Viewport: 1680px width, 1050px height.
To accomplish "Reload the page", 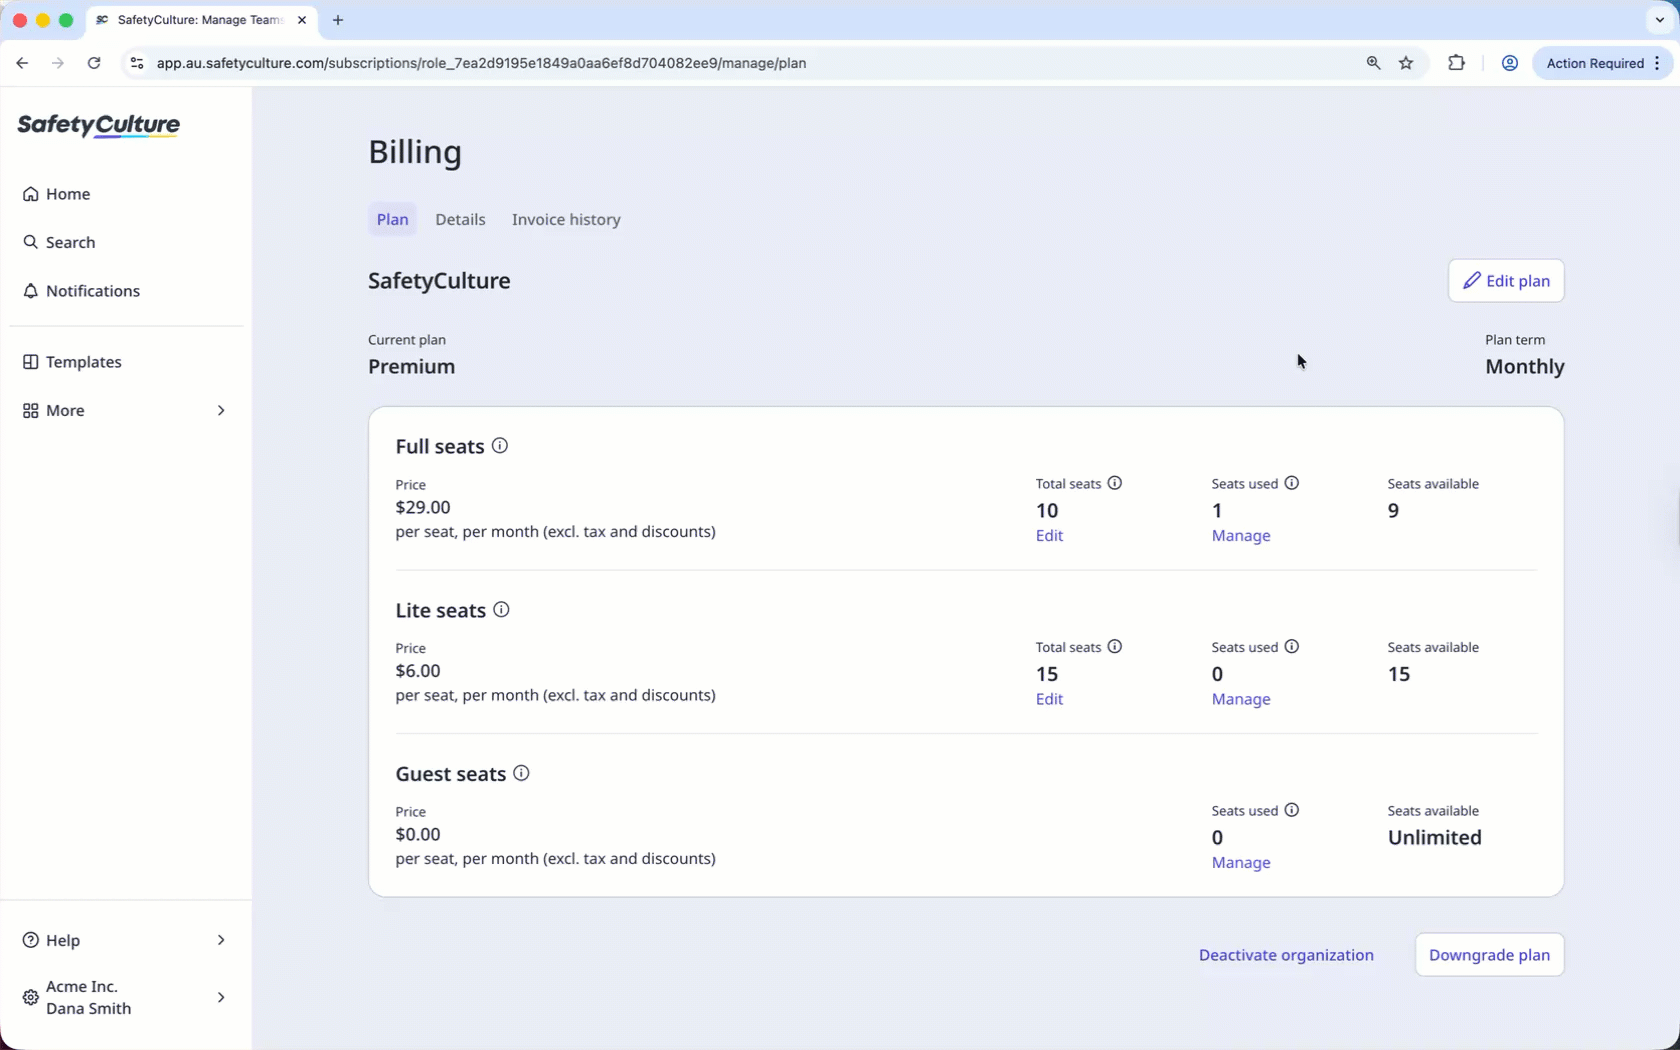I will click(x=94, y=63).
